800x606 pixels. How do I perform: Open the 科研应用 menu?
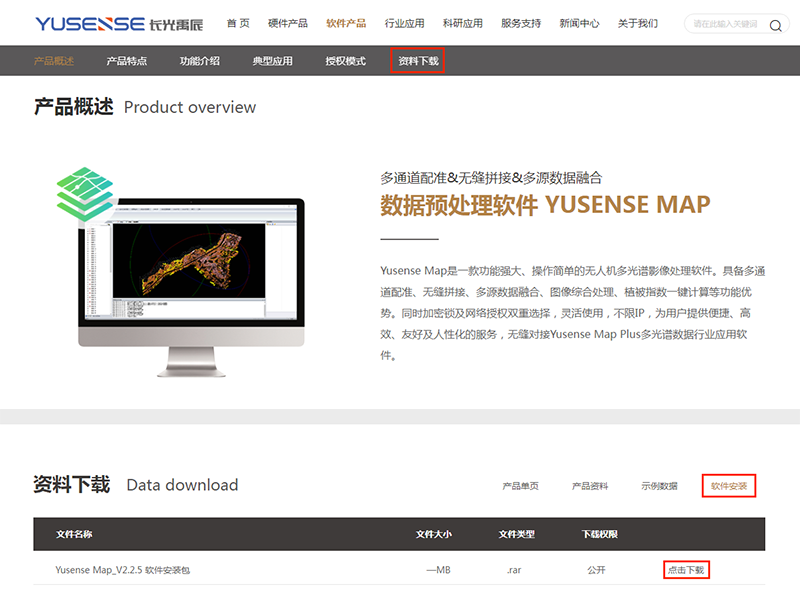click(463, 23)
